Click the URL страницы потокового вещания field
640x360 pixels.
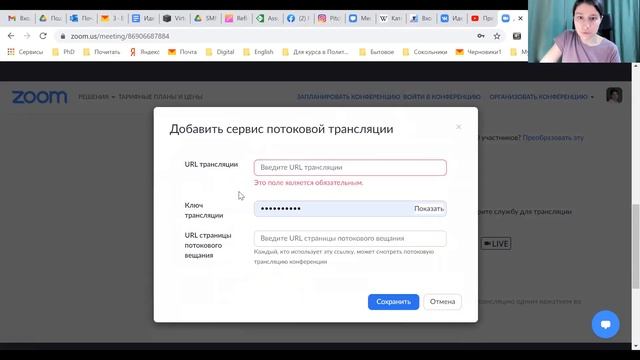350,238
